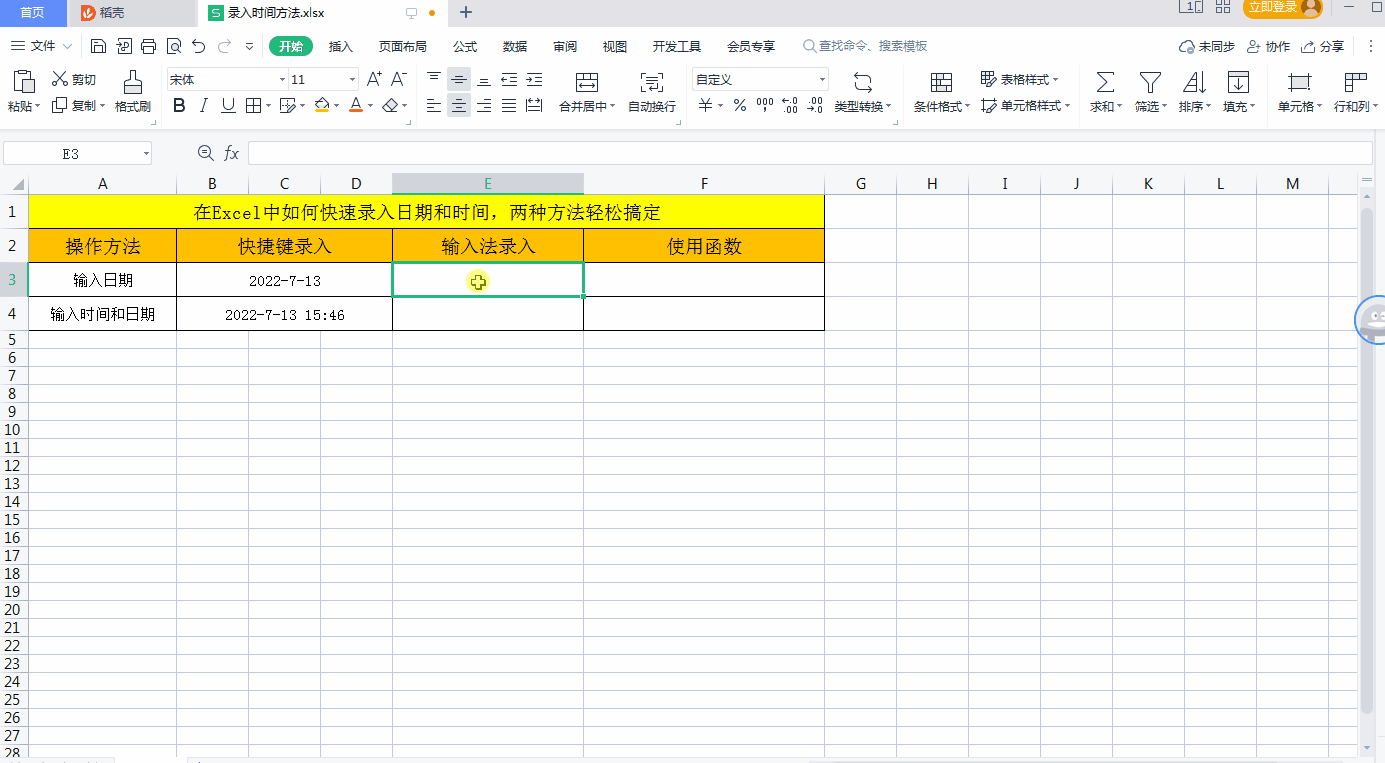Increase indent icon
Screen dimensions: 1385x763
click(534, 79)
